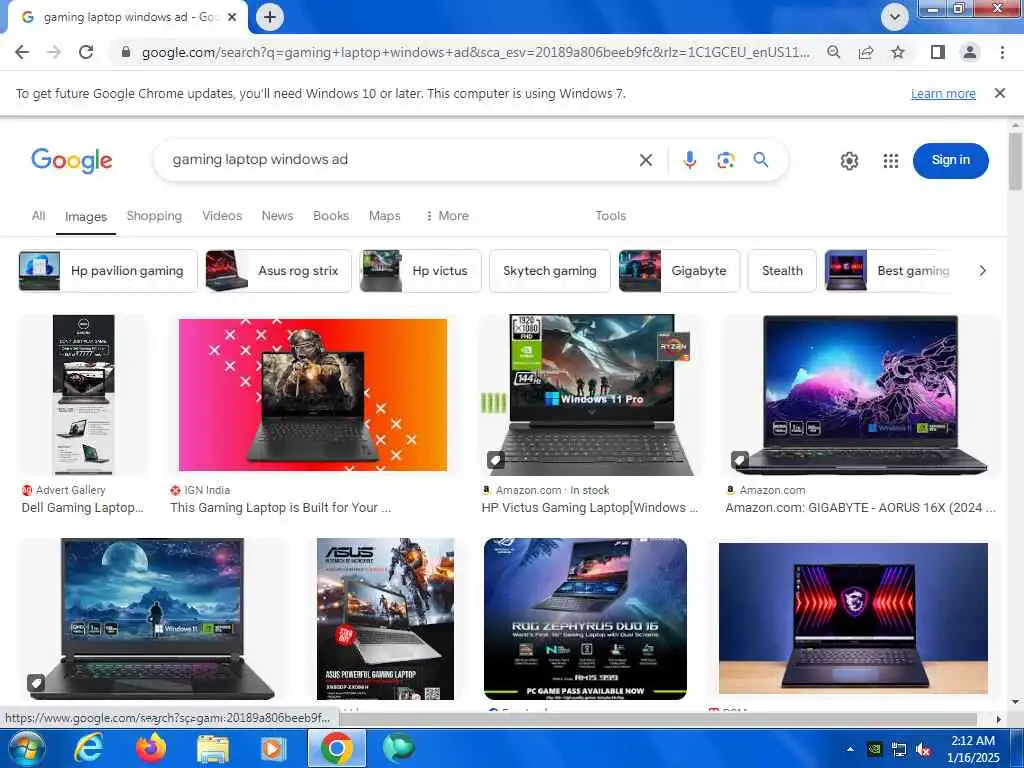Open the MSI laptop on desk image
1024x768 pixels.
(x=853, y=618)
